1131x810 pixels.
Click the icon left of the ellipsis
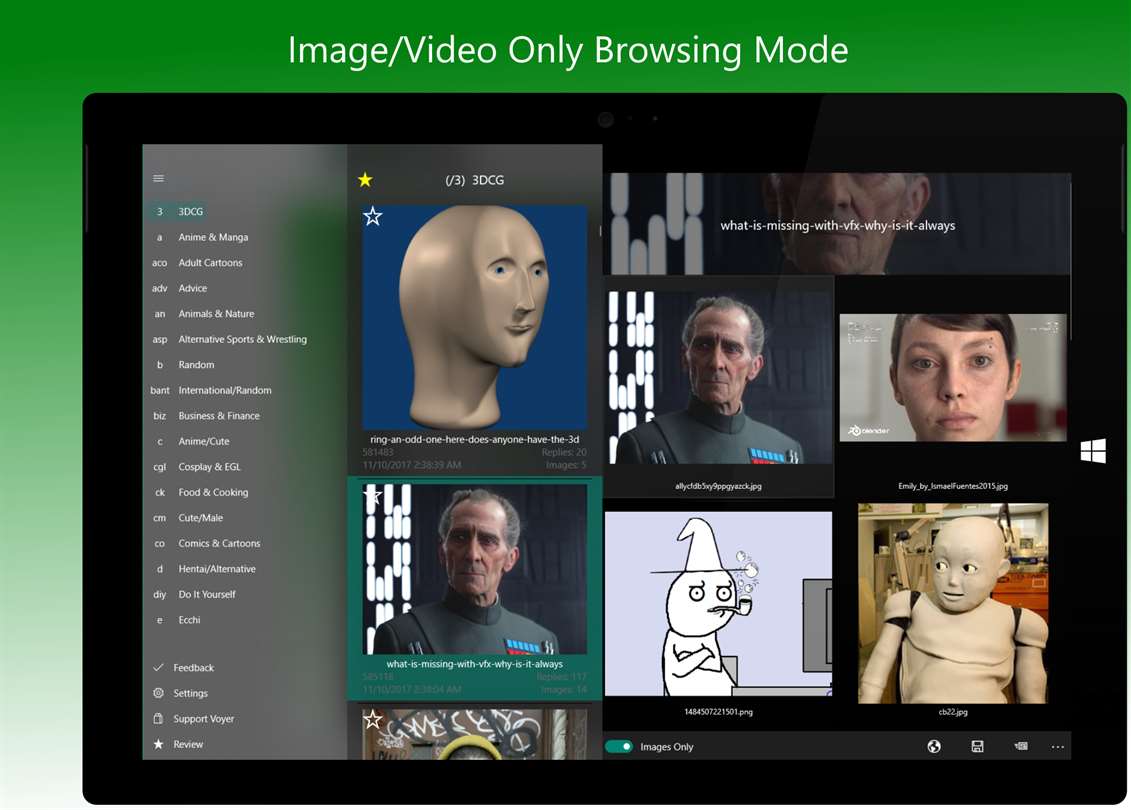click(1020, 747)
